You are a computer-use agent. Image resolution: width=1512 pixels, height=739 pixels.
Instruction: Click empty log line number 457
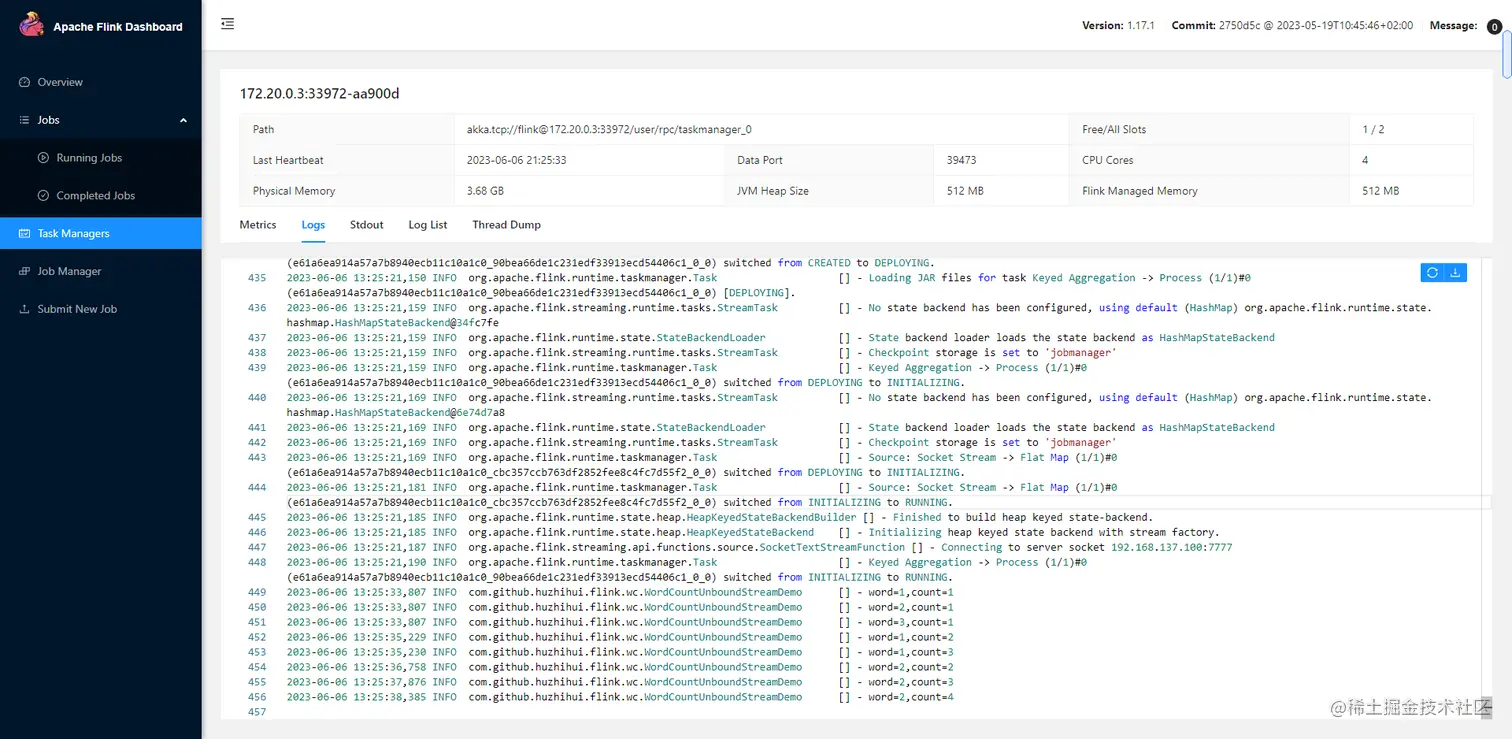[x=257, y=712]
